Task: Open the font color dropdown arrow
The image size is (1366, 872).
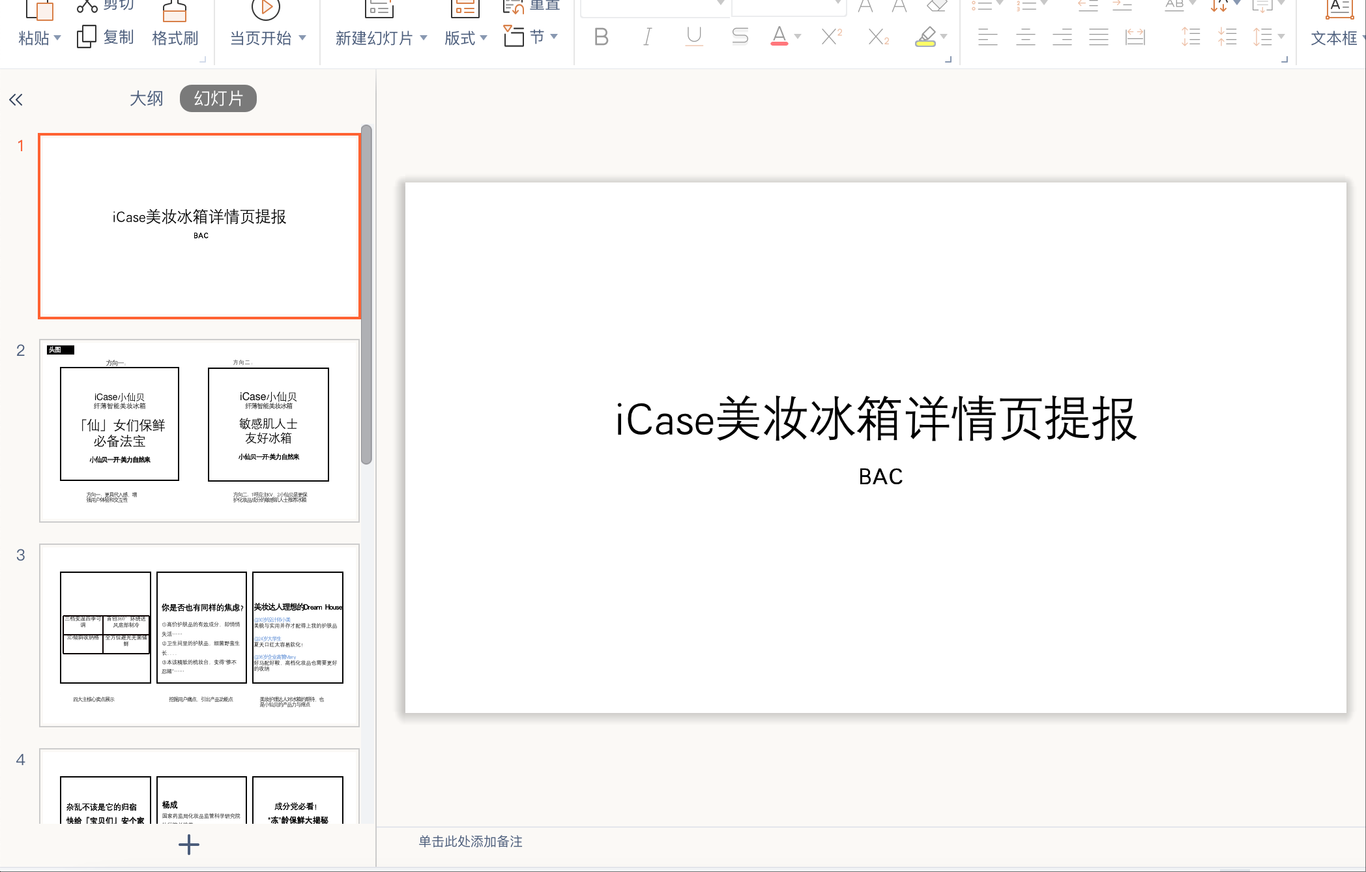Action: click(x=796, y=37)
